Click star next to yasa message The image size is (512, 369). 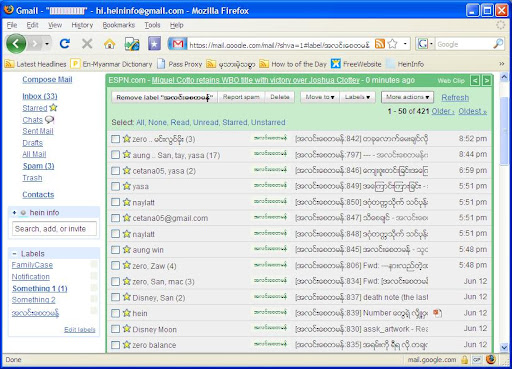127,186
